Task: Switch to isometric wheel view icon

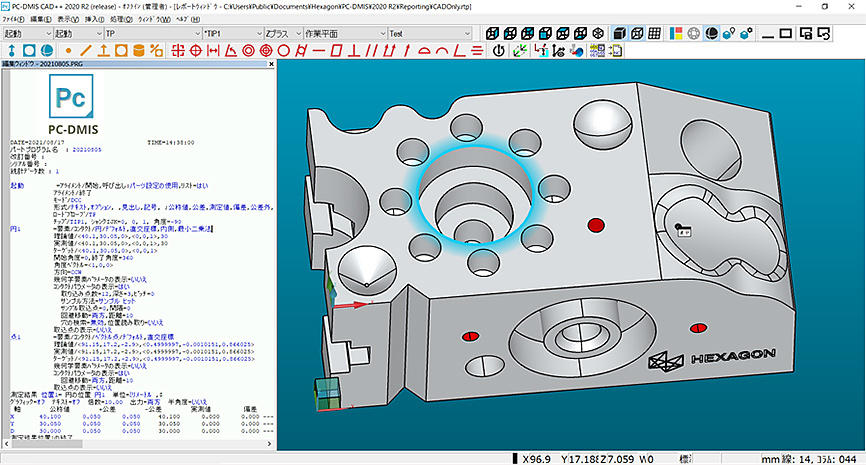Action: click(598, 34)
